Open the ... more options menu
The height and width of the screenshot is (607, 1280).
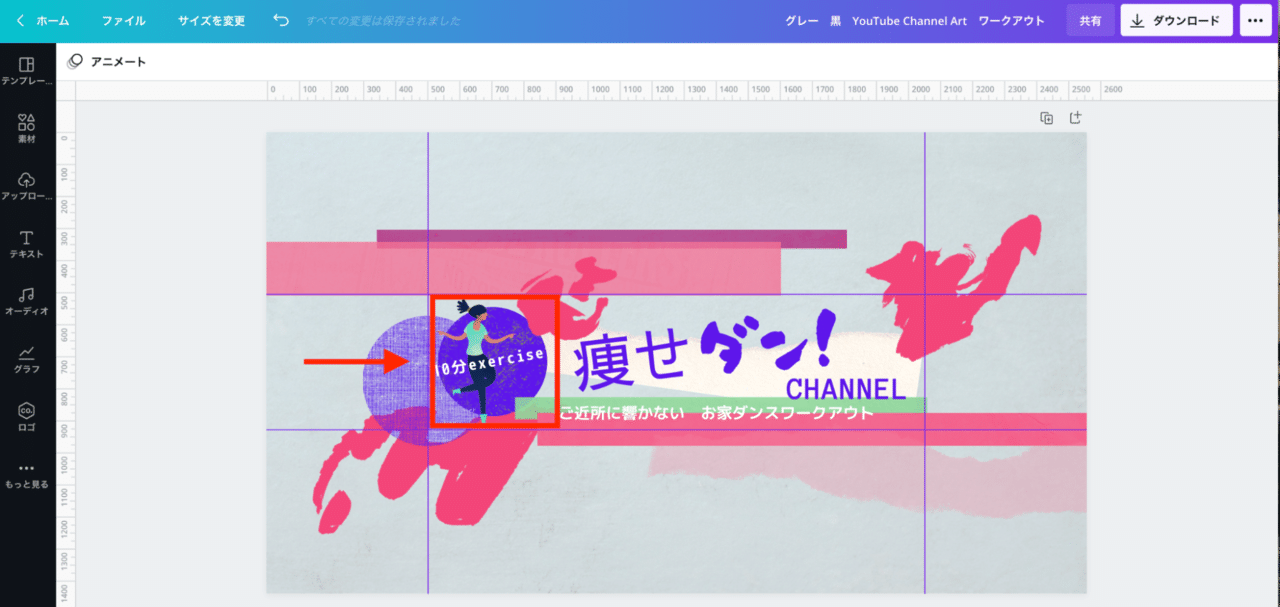tap(1255, 19)
